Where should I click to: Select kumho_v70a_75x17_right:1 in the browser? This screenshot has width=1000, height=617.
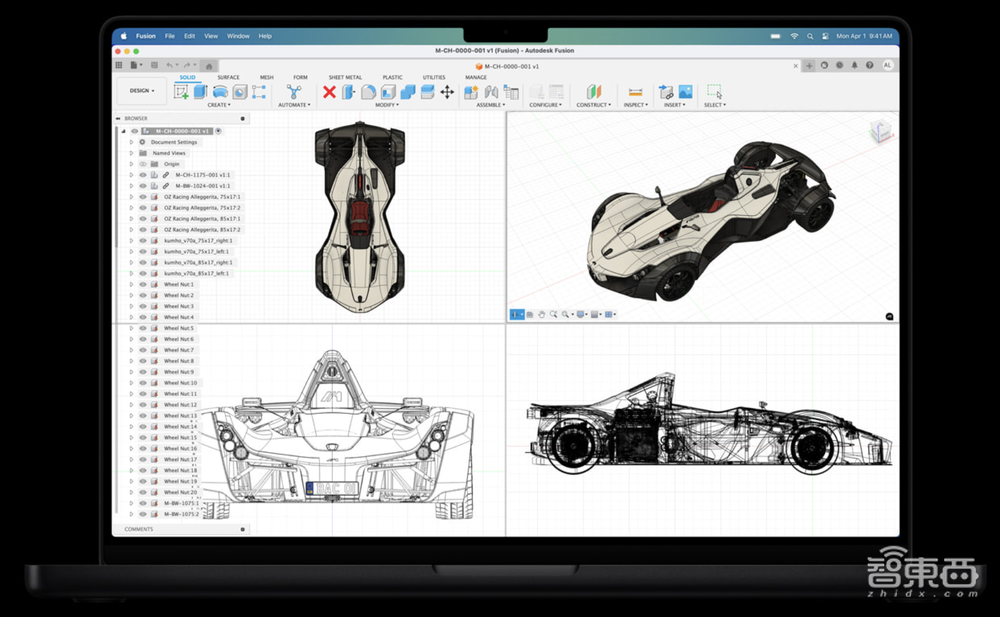pyautogui.click(x=198, y=241)
